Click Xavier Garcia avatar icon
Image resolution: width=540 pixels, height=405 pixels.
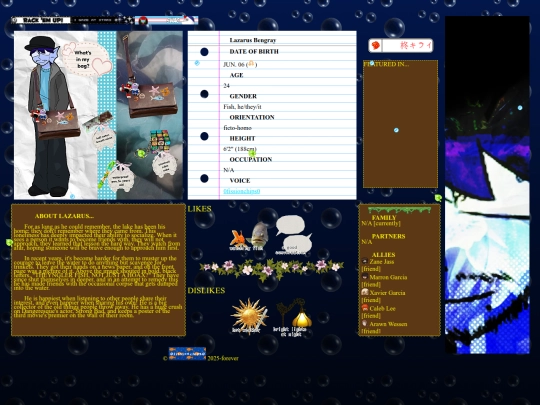click(365, 292)
